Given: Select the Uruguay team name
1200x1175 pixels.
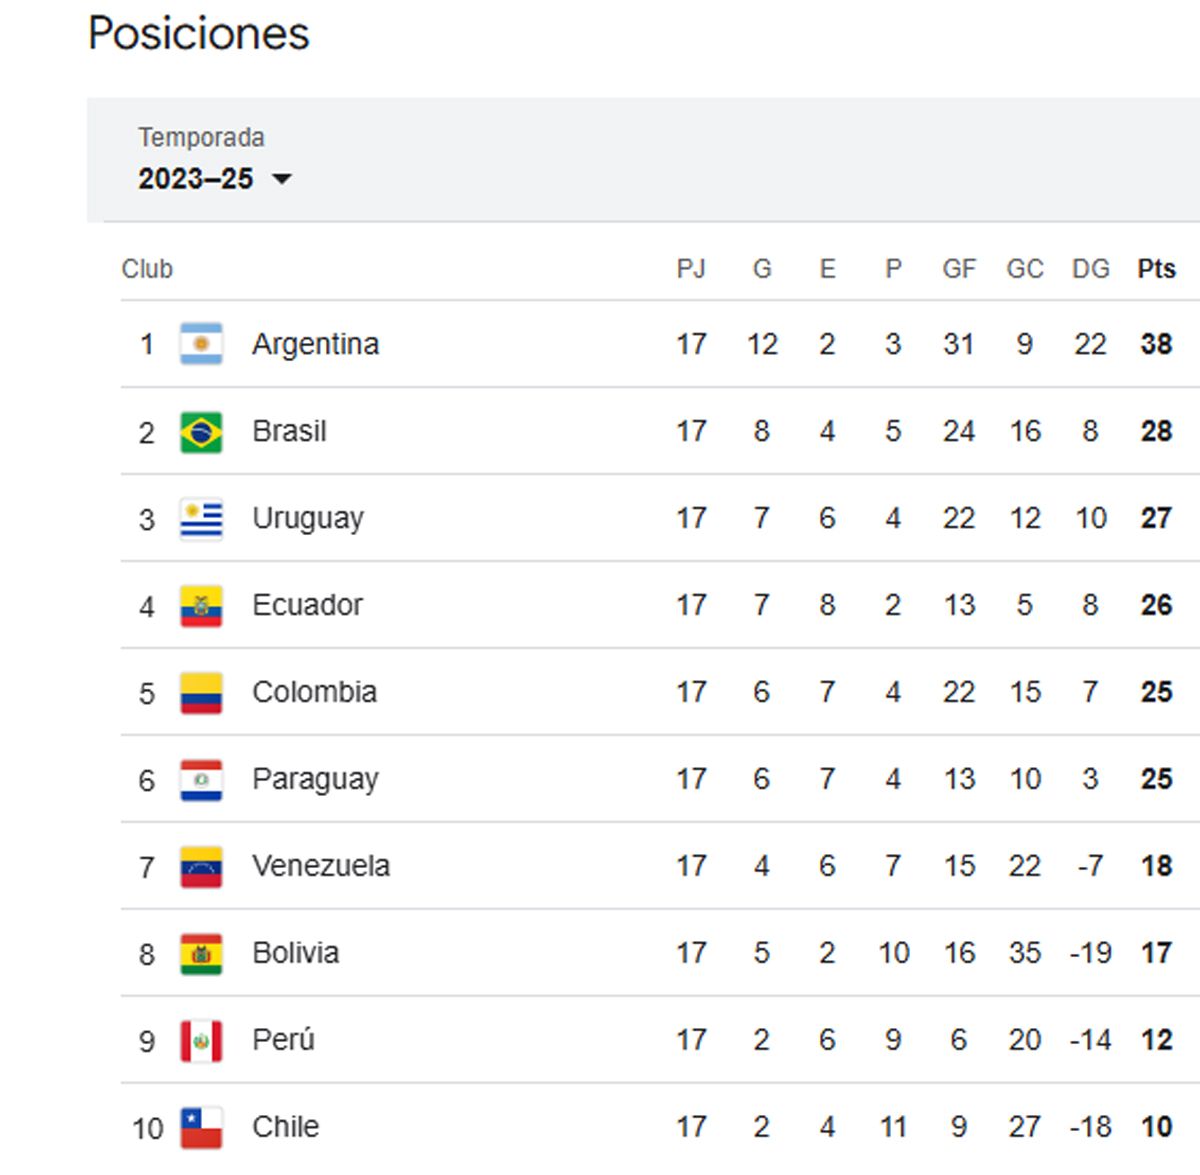Looking at the screenshot, I should [308, 519].
